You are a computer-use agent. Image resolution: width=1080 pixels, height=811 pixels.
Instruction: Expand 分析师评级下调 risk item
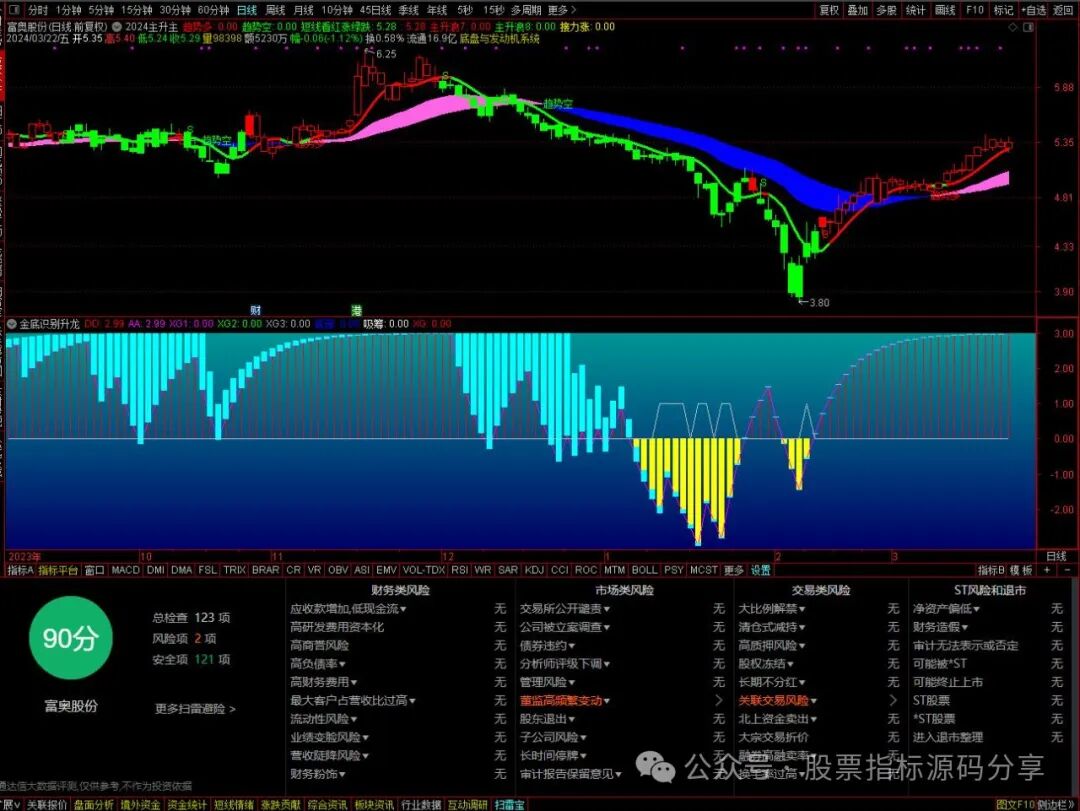pos(565,664)
